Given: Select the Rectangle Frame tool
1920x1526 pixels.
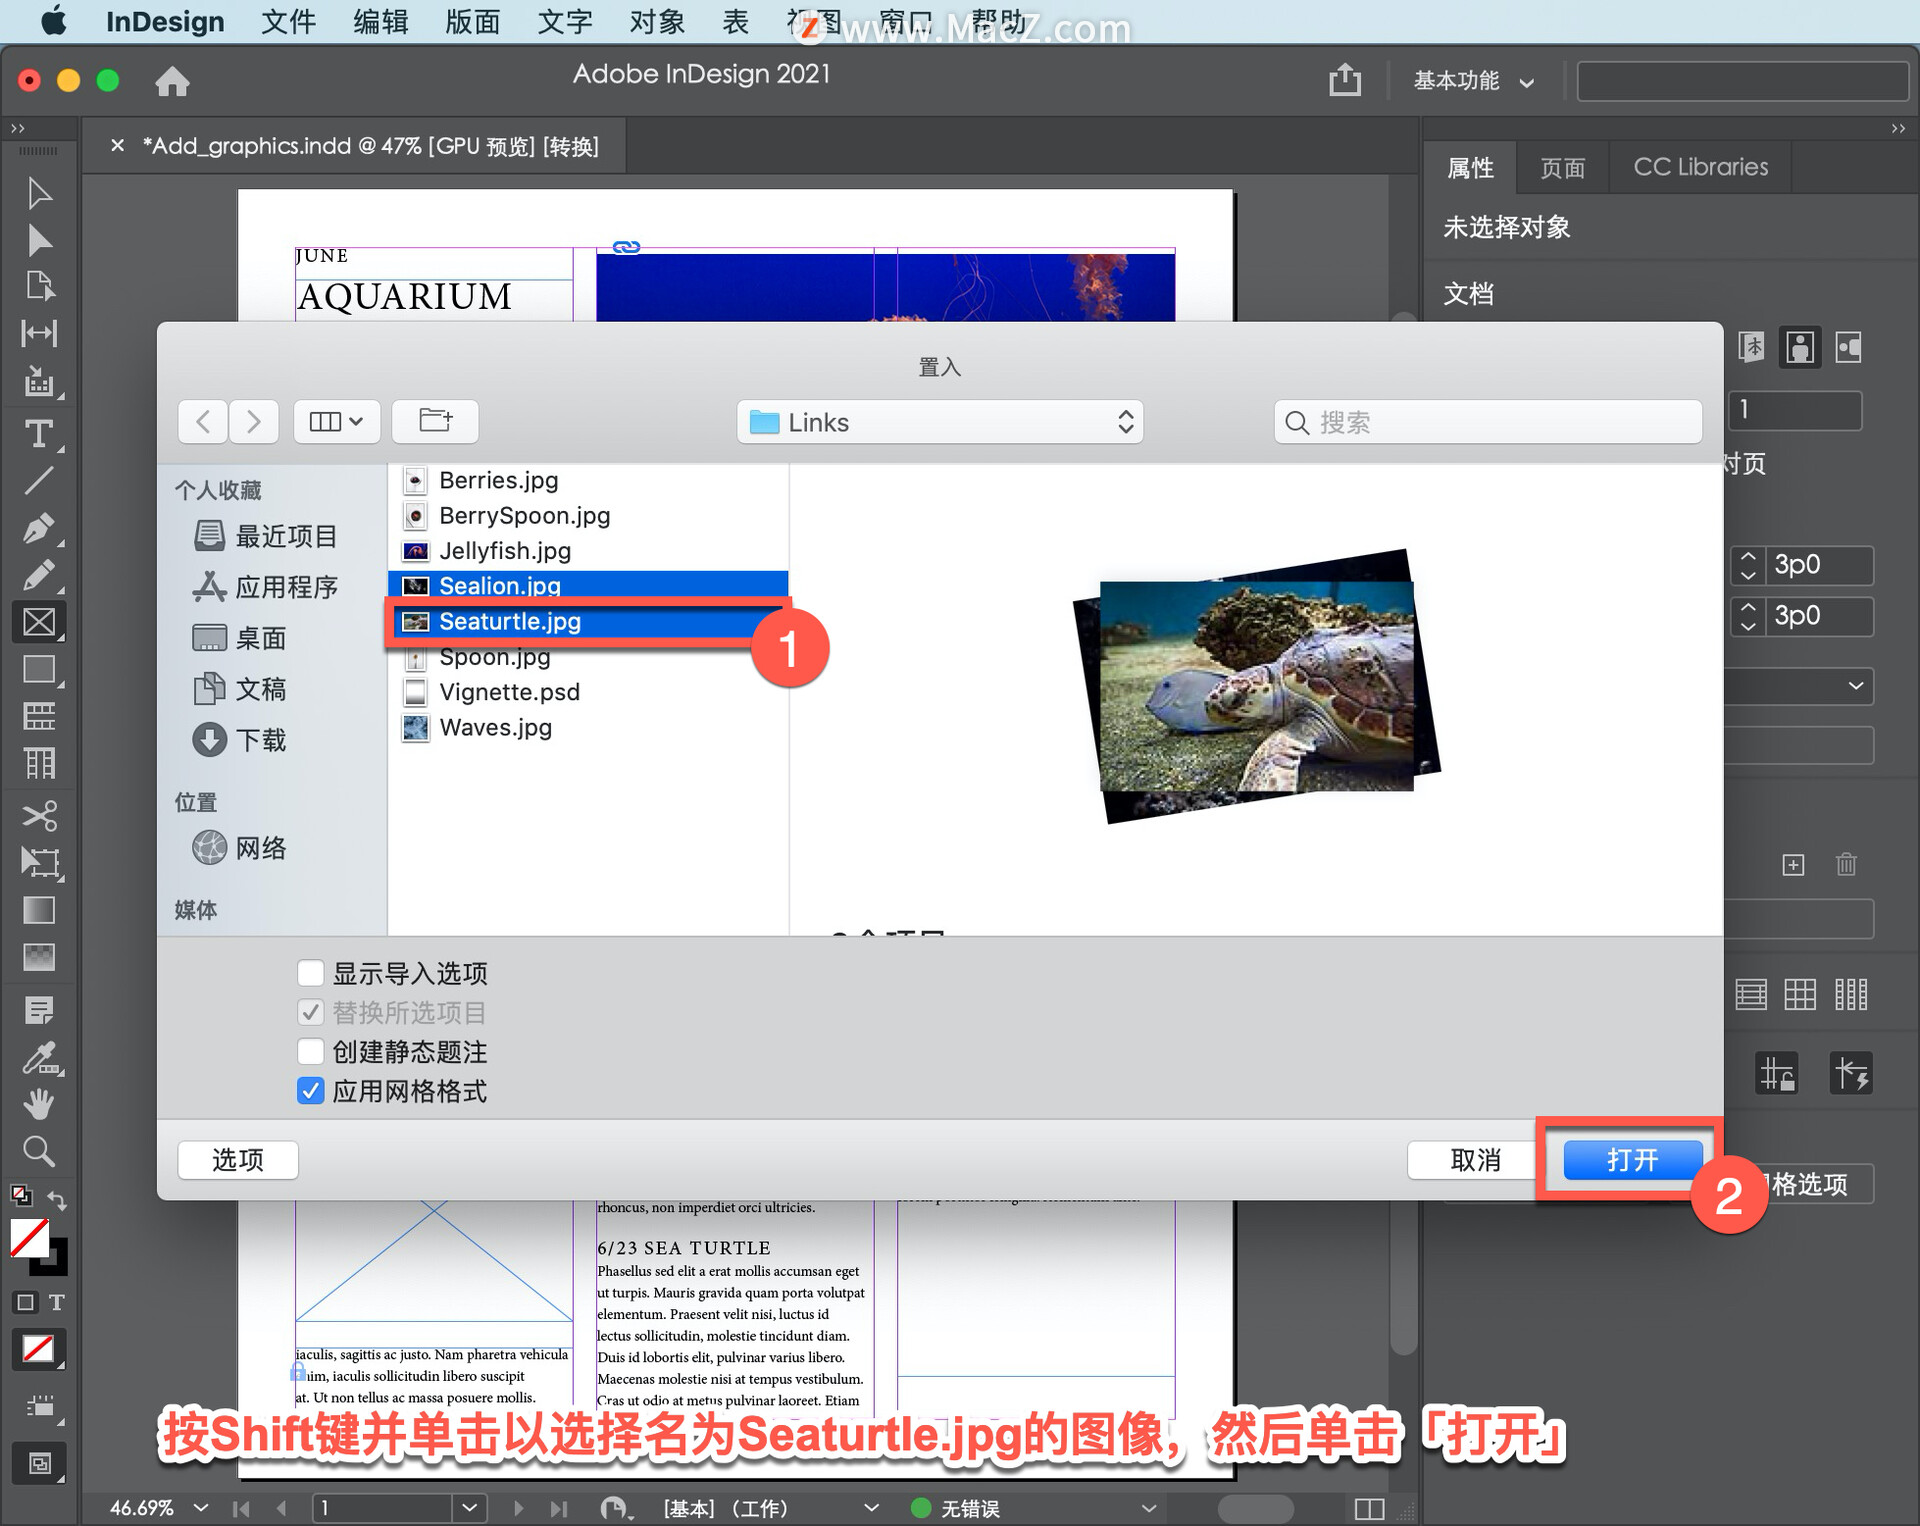Looking at the screenshot, I should (39, 622).
